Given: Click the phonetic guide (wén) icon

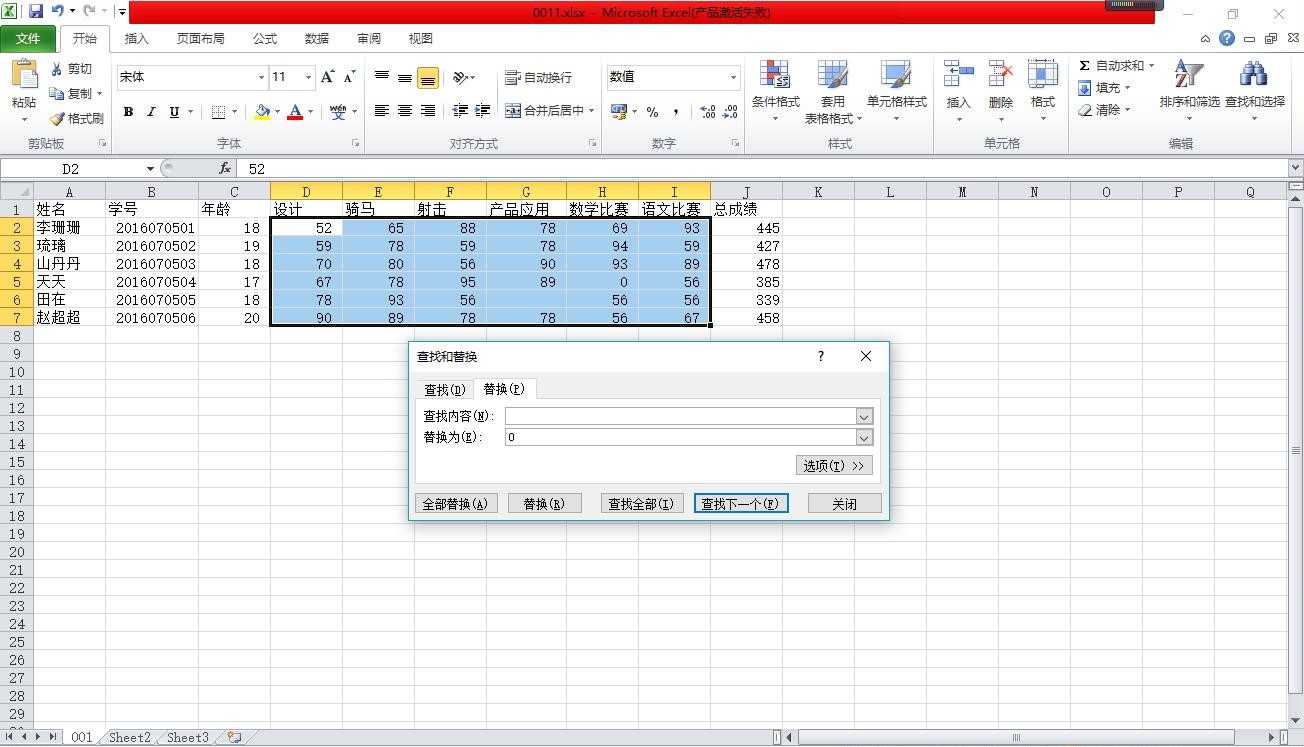Looking at the screenshot, I should tap(338, 112).
